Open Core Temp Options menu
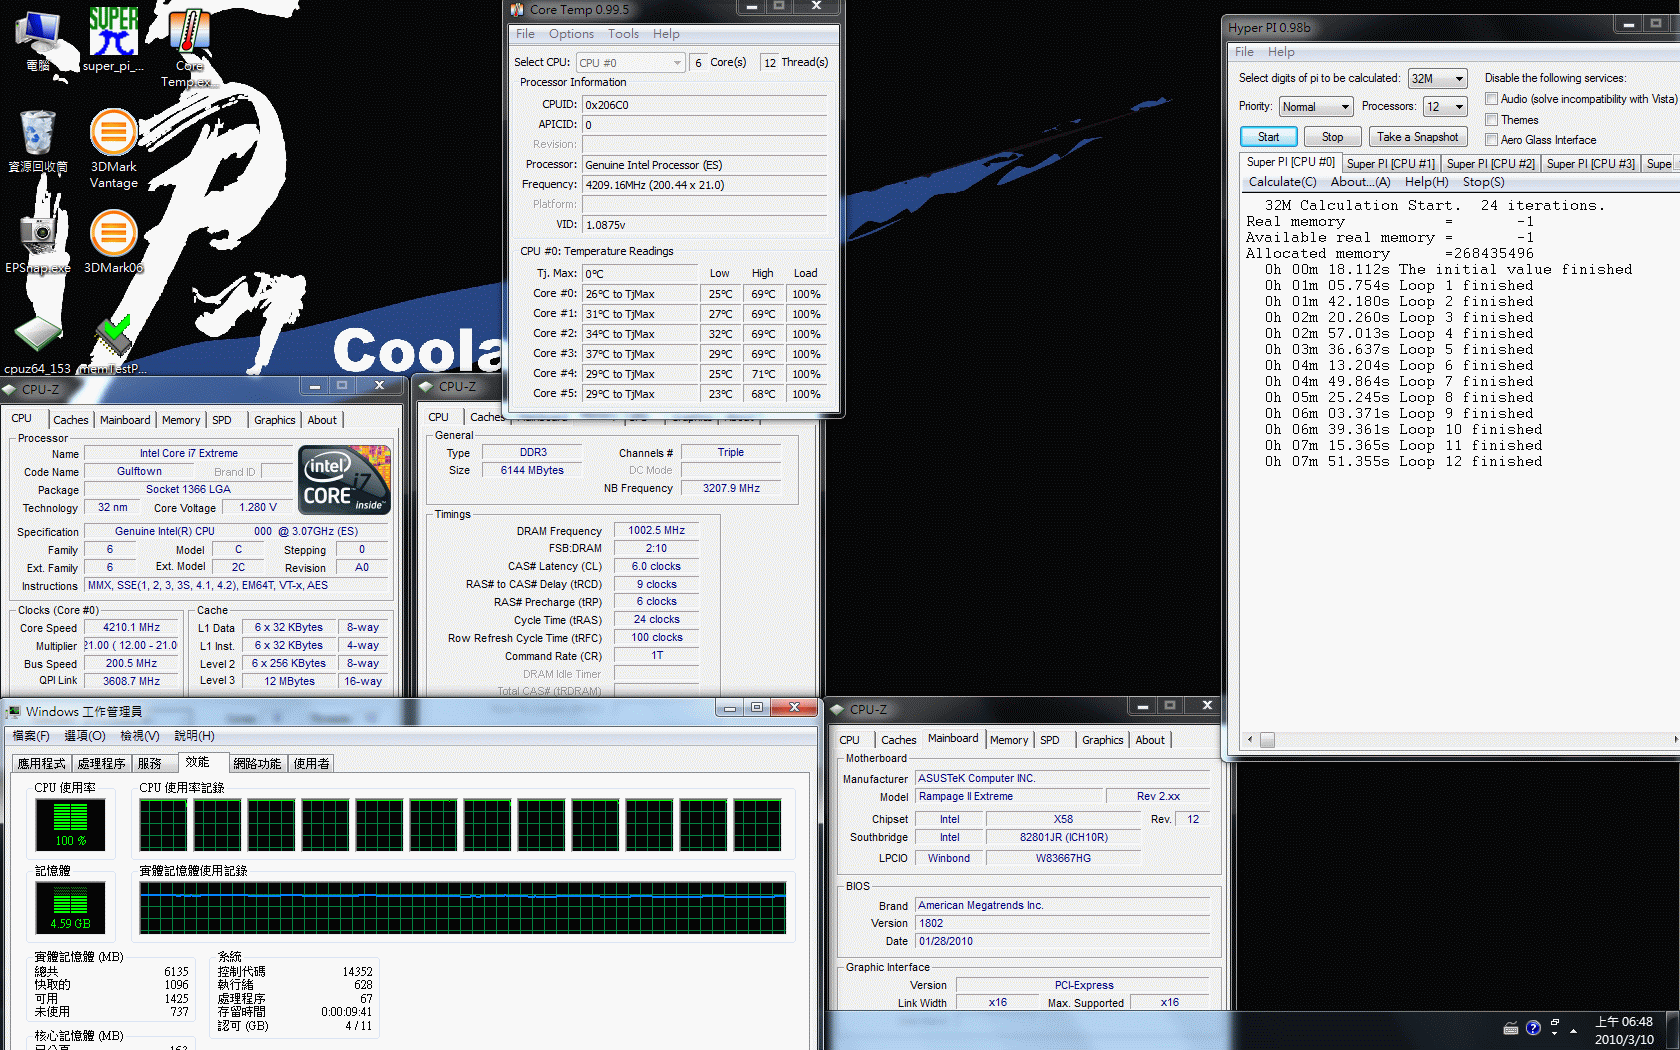Screen dimensions: 1680x1050 point(571,33)
